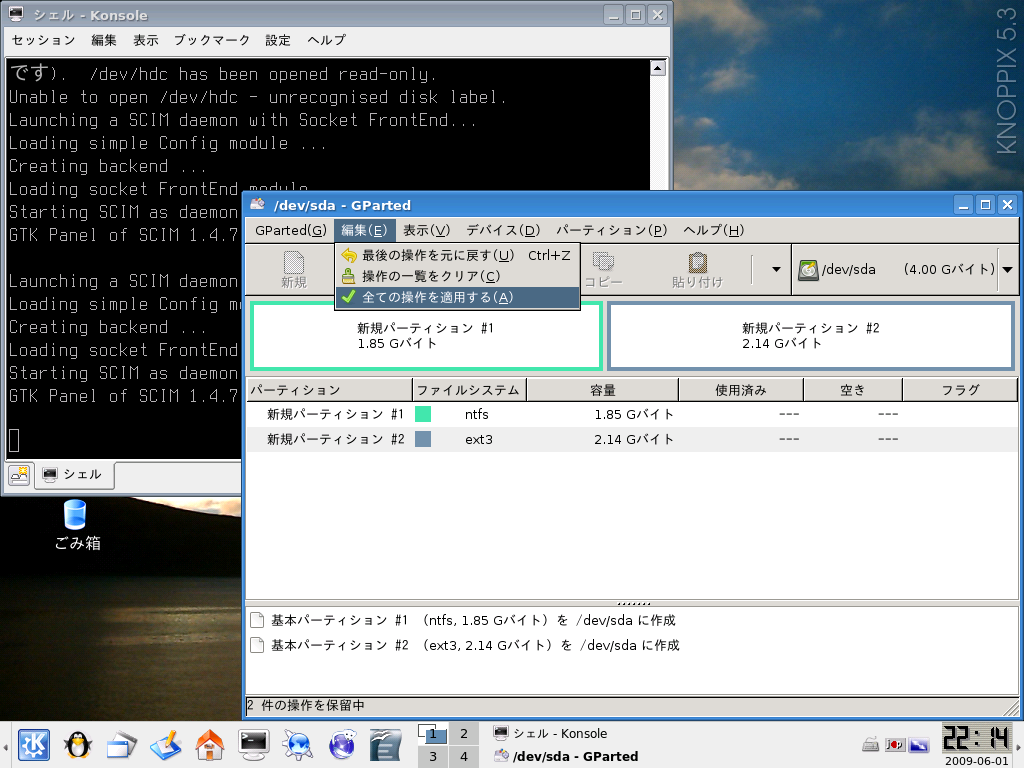Open the パーティション(P) menu
This screenshot has height=768, width=1024.
(x=611, y=230)
